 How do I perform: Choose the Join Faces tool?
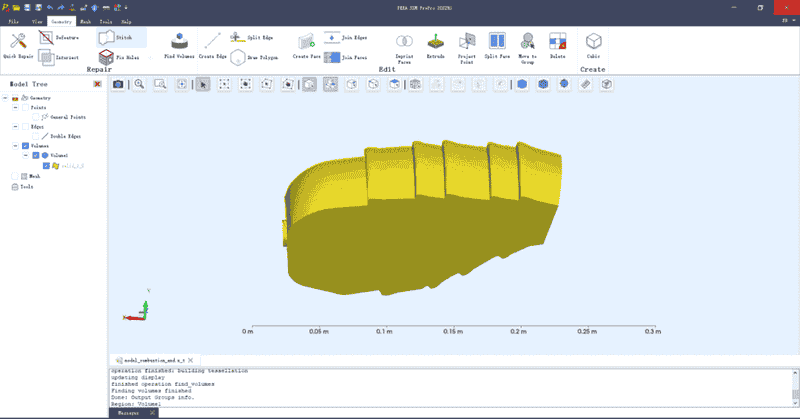pos(345,57)
